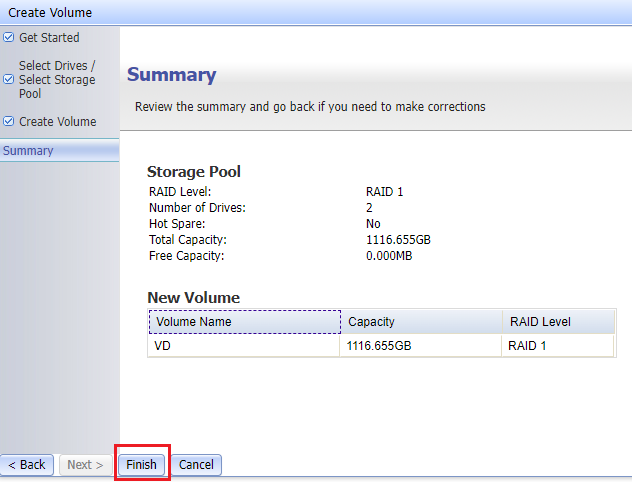Select the Summary step in sidebar
The image size is (632, 482).
pos(28,151)
